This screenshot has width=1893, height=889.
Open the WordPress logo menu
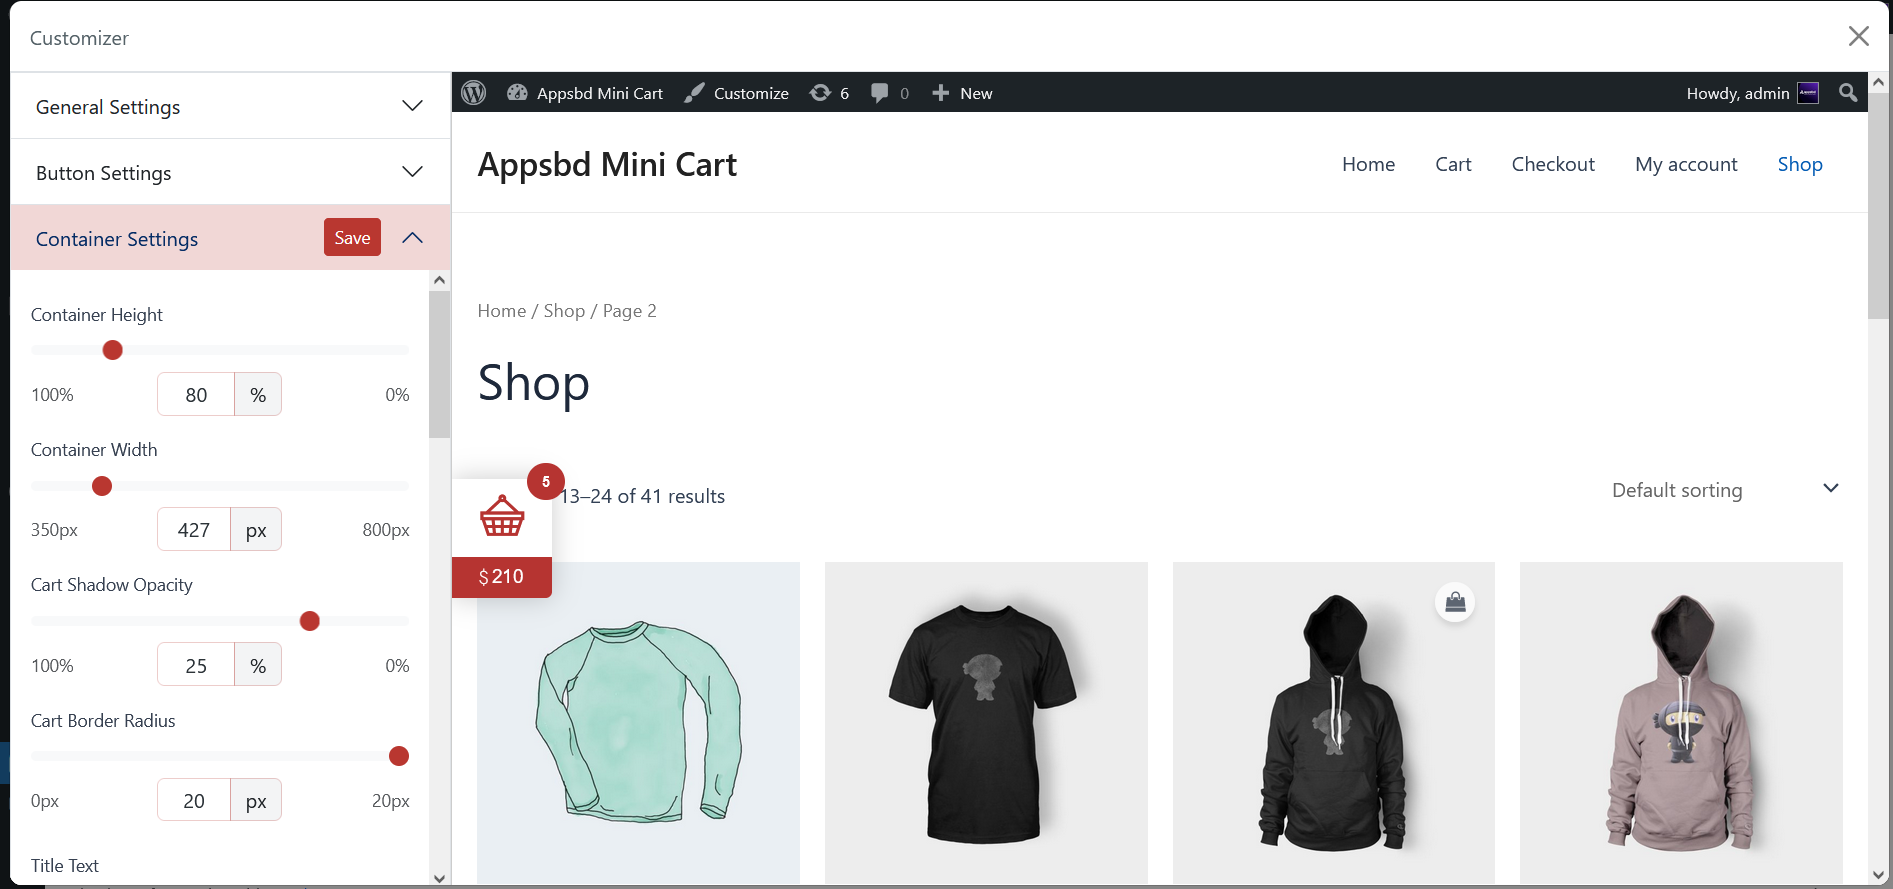coord(474,93)
